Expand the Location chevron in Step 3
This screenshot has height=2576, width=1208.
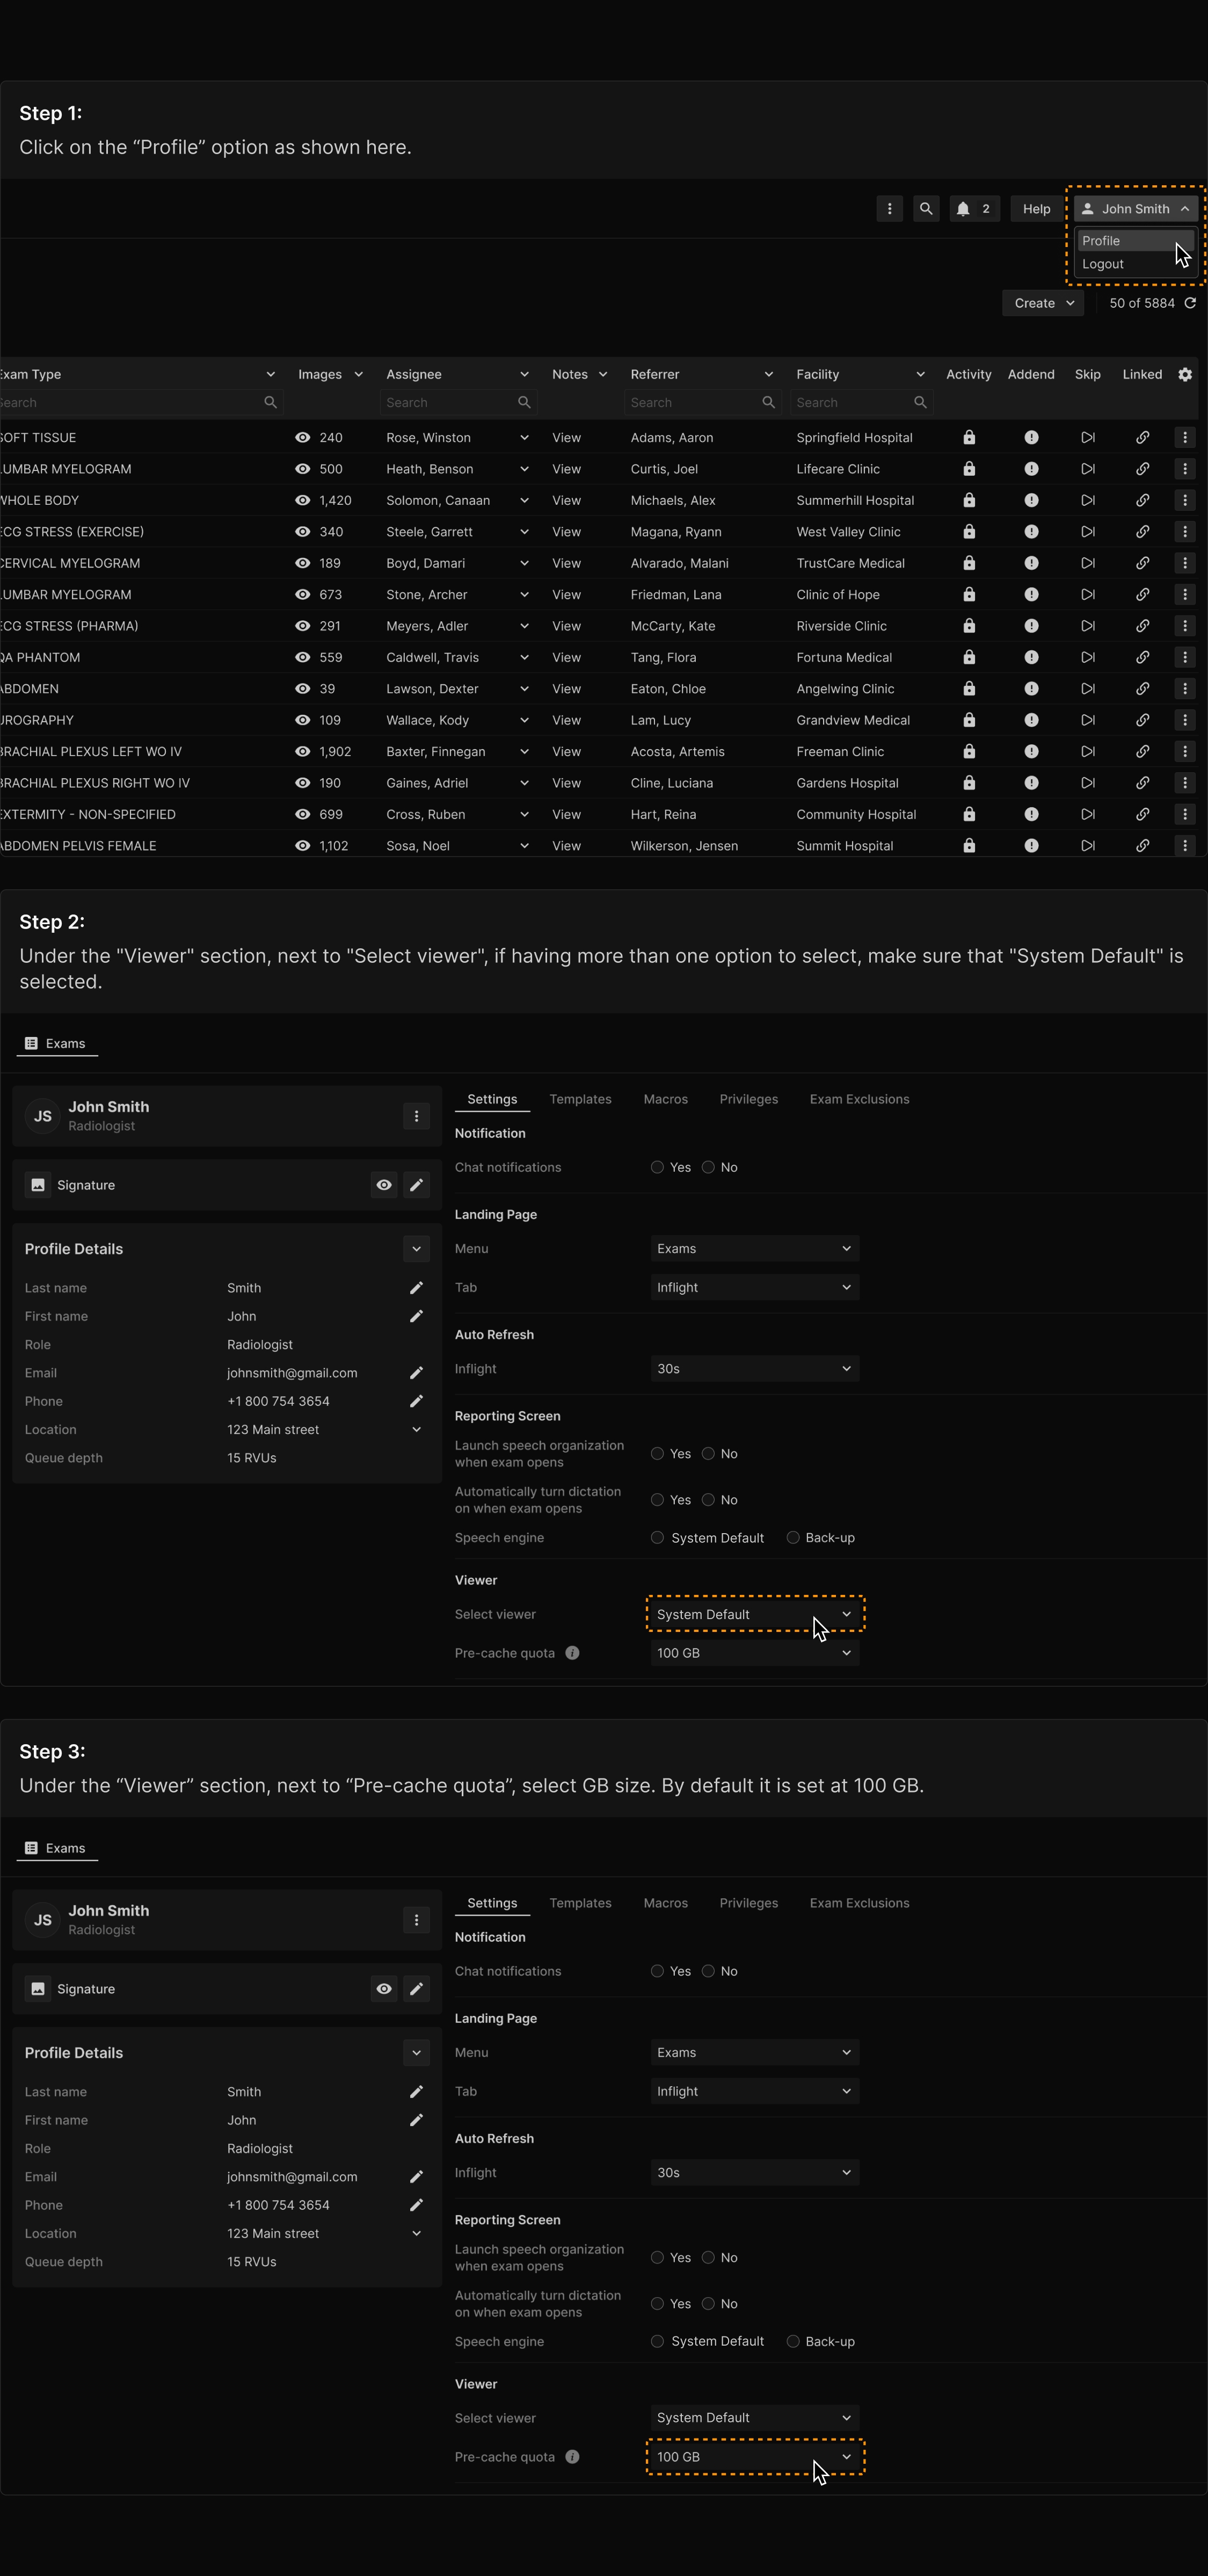[x=417, y=2233]
